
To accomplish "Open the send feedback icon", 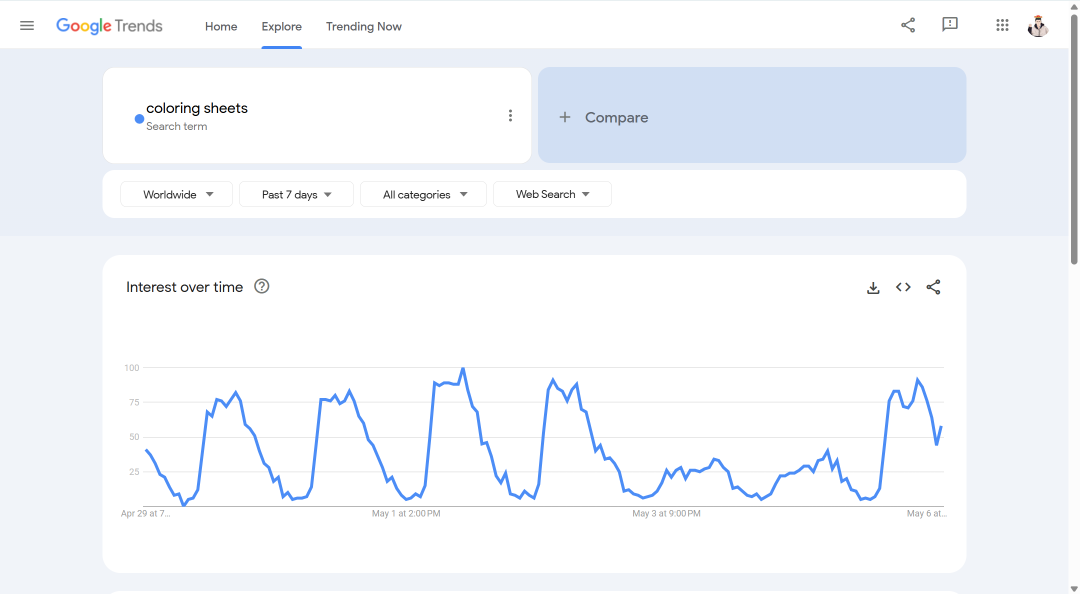I will coord(950,25).
